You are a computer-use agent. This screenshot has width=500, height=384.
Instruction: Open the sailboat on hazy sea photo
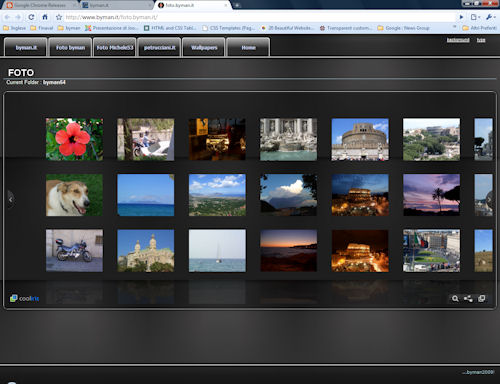click(x=217, y=250)
